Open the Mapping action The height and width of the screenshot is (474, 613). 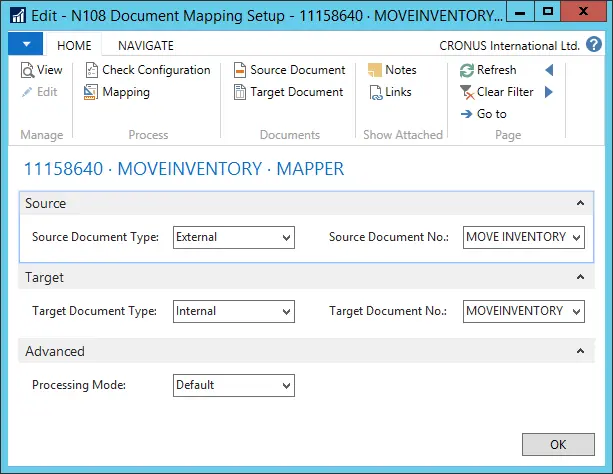coord(117,92)
